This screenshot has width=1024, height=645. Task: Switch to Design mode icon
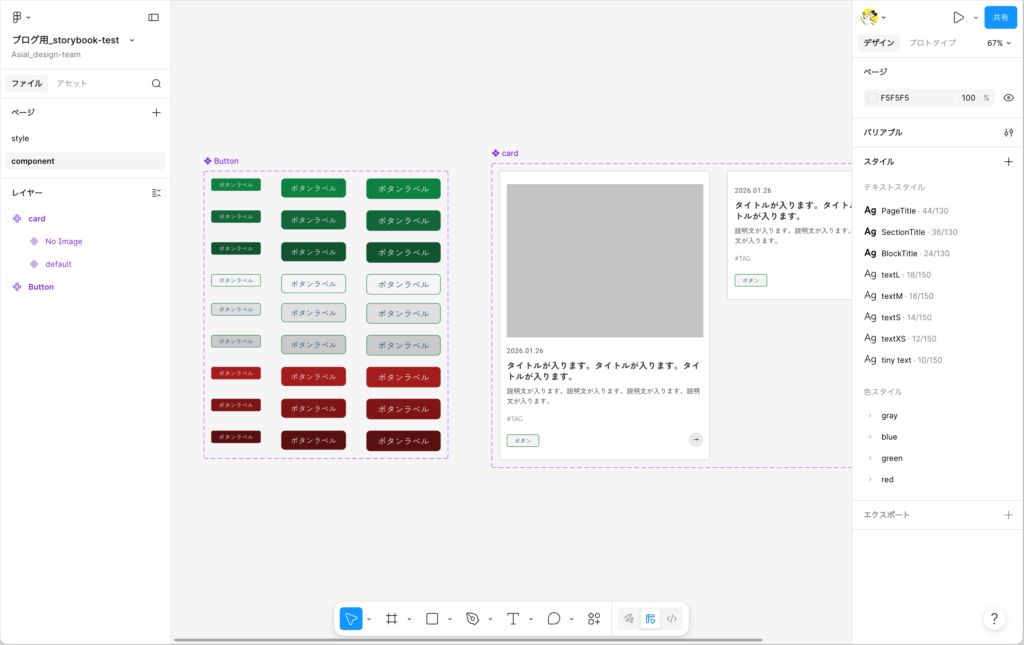click(x=650, y=619)
